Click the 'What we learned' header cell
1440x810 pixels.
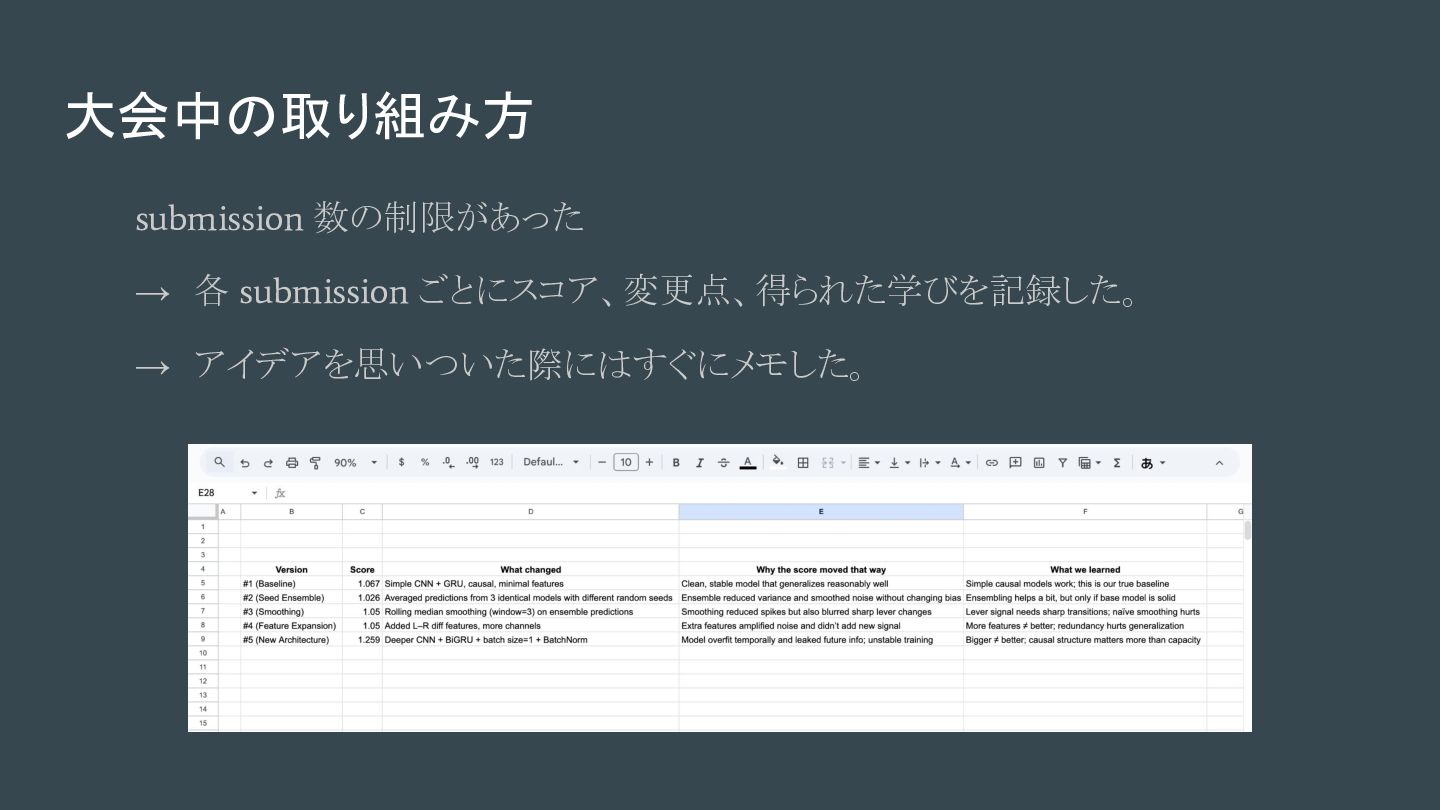click(x=1085, y=569)
